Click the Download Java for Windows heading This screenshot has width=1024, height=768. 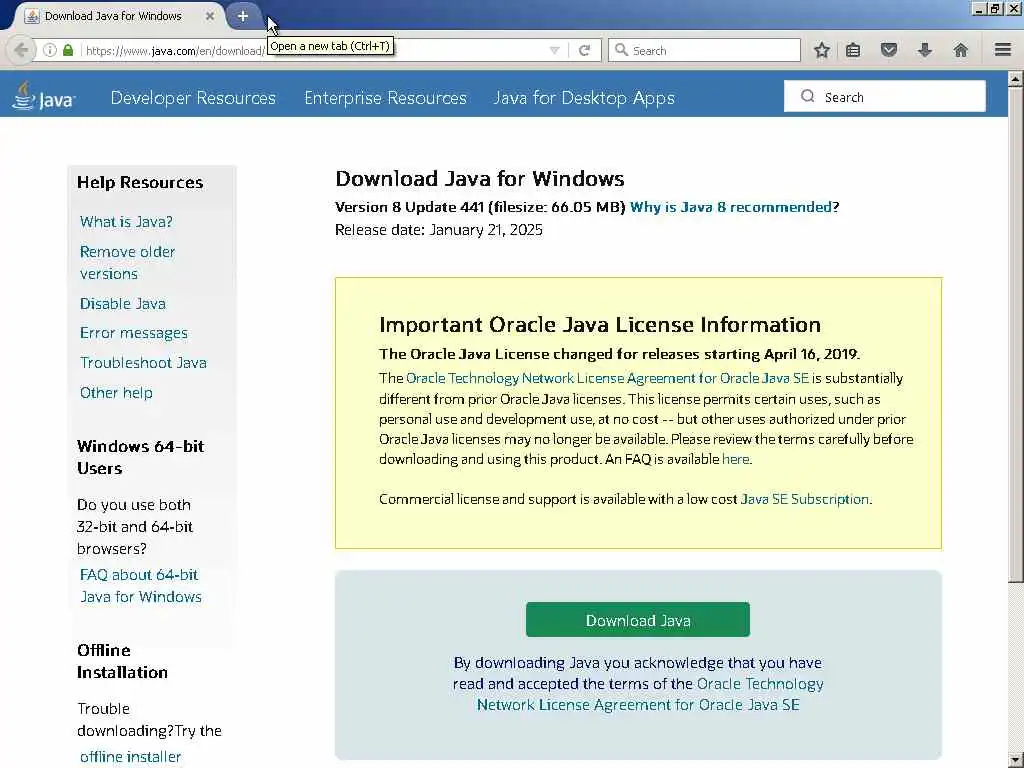pos(480,179)
